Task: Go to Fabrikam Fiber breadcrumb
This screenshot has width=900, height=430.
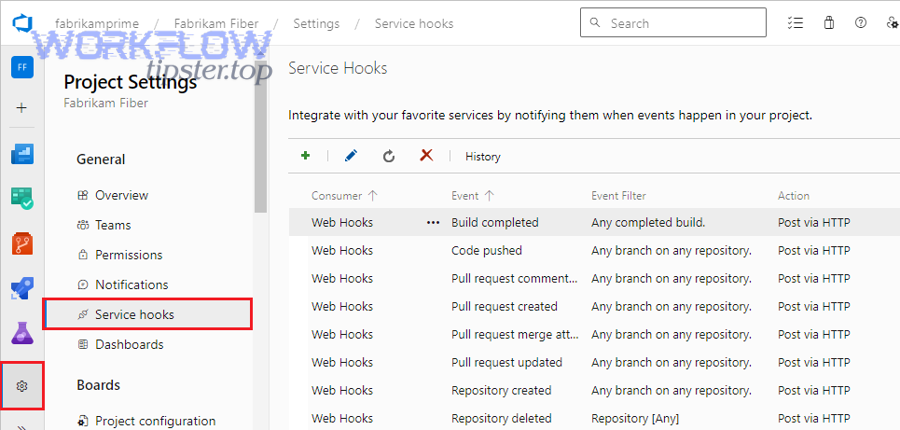Action: point(216,24)
